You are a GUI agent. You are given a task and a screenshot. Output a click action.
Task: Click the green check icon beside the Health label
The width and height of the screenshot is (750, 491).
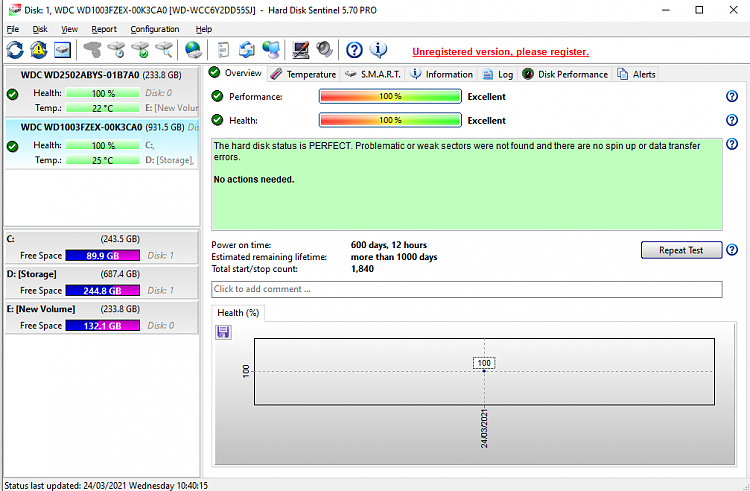pyautogui.click(x=217, y=120)
